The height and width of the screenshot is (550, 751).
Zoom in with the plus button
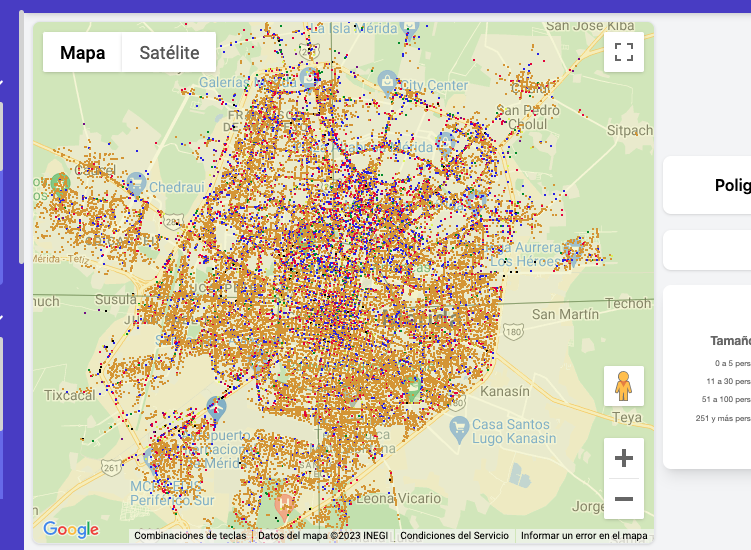(x=624, y=459)
